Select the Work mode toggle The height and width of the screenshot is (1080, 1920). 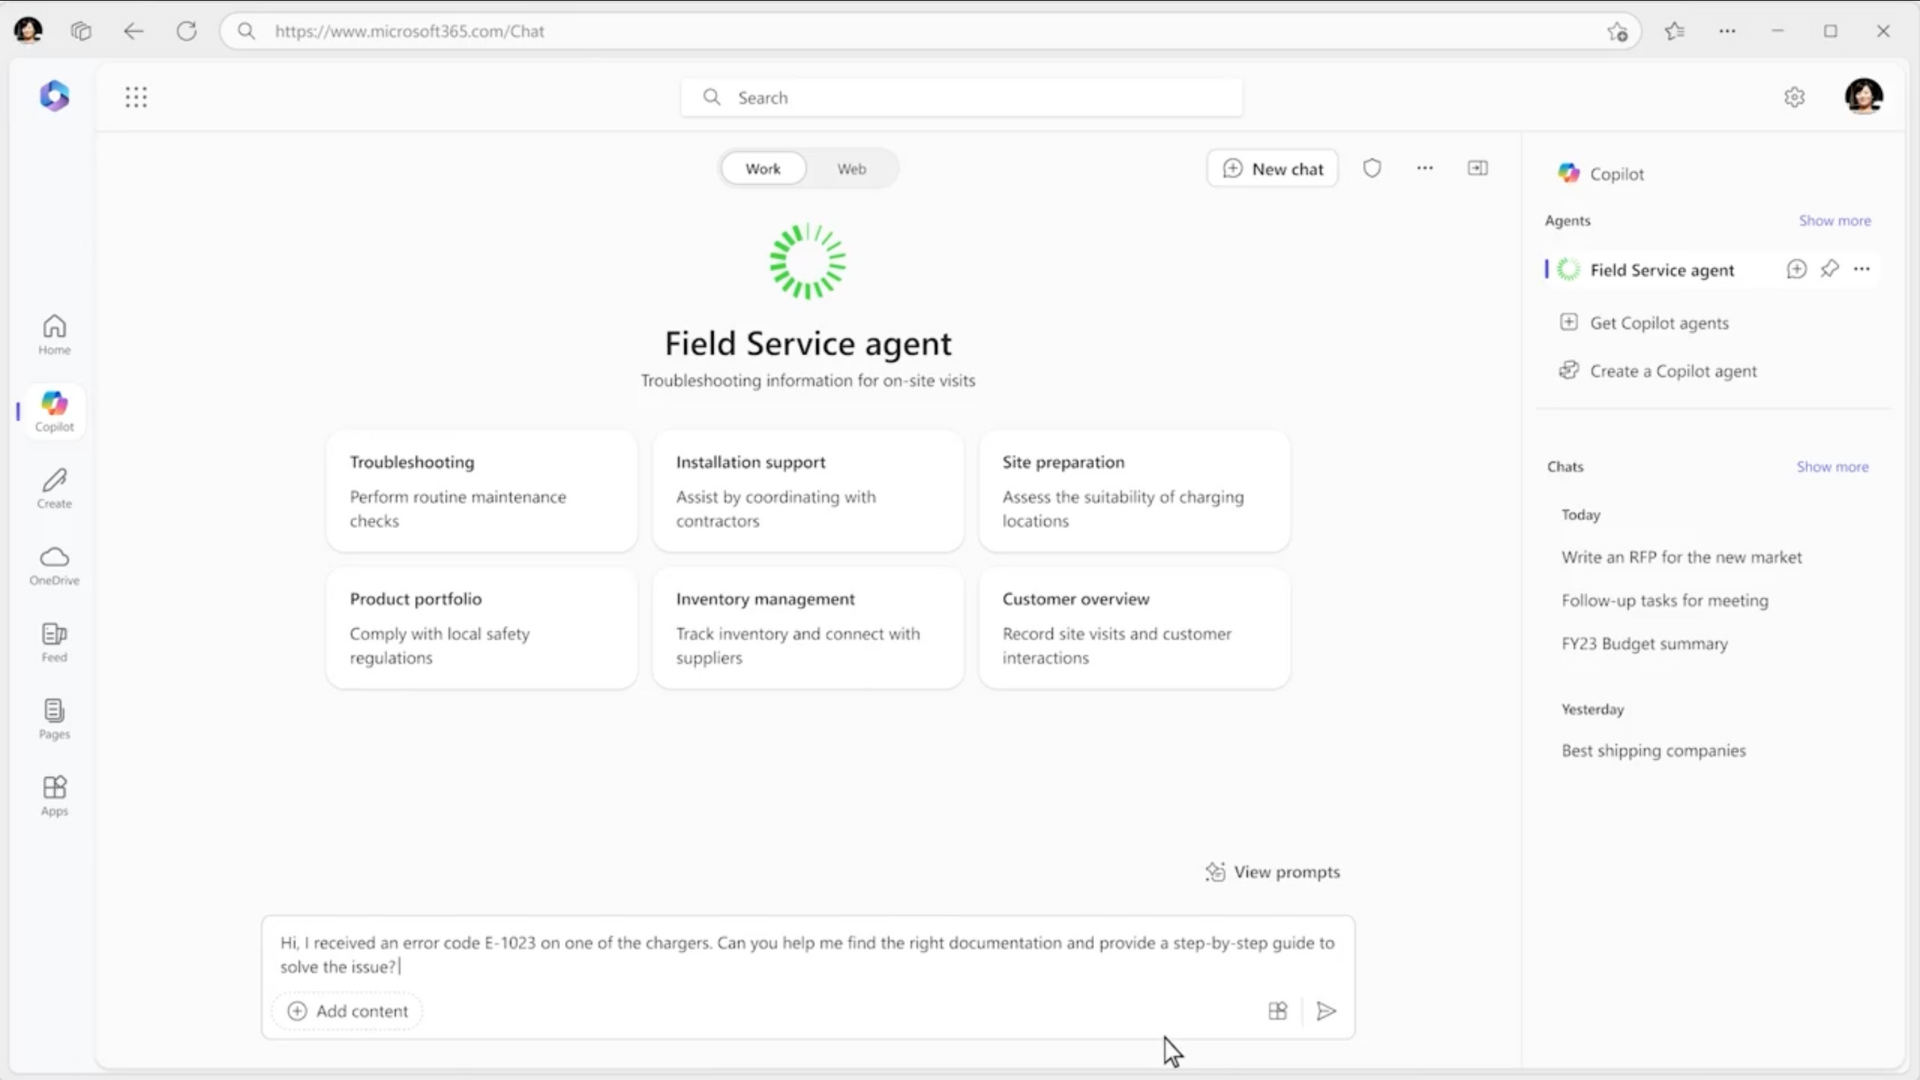tap(762, 169)
